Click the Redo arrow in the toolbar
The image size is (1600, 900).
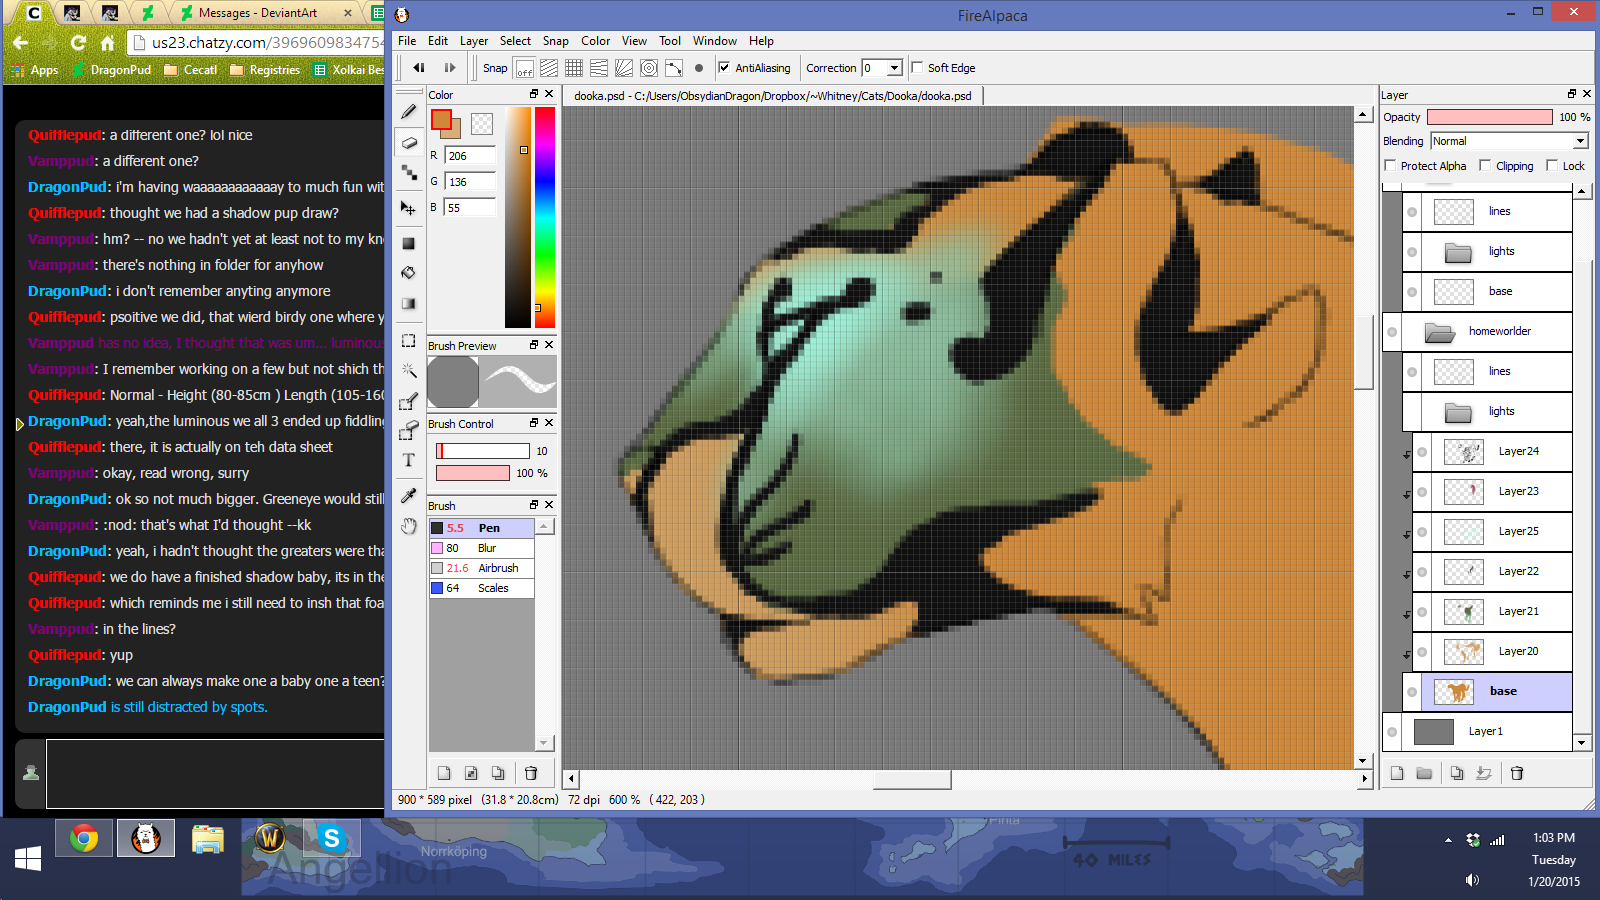coord(450,68)
